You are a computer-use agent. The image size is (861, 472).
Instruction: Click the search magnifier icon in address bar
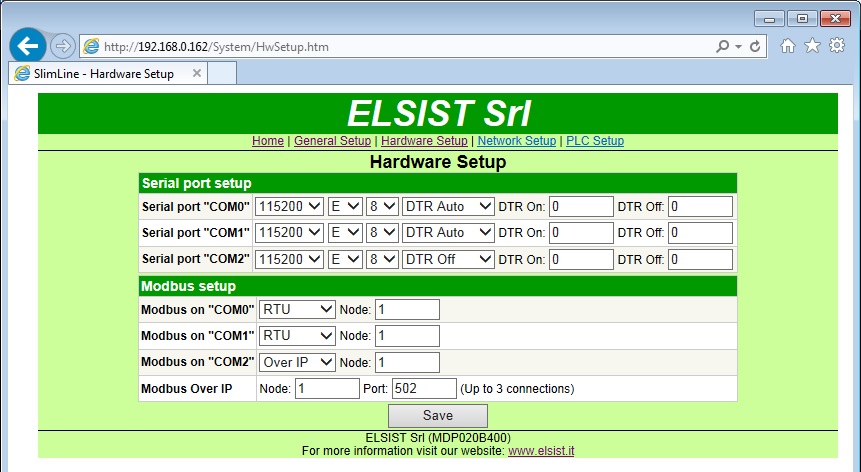(x=723, y=47)
